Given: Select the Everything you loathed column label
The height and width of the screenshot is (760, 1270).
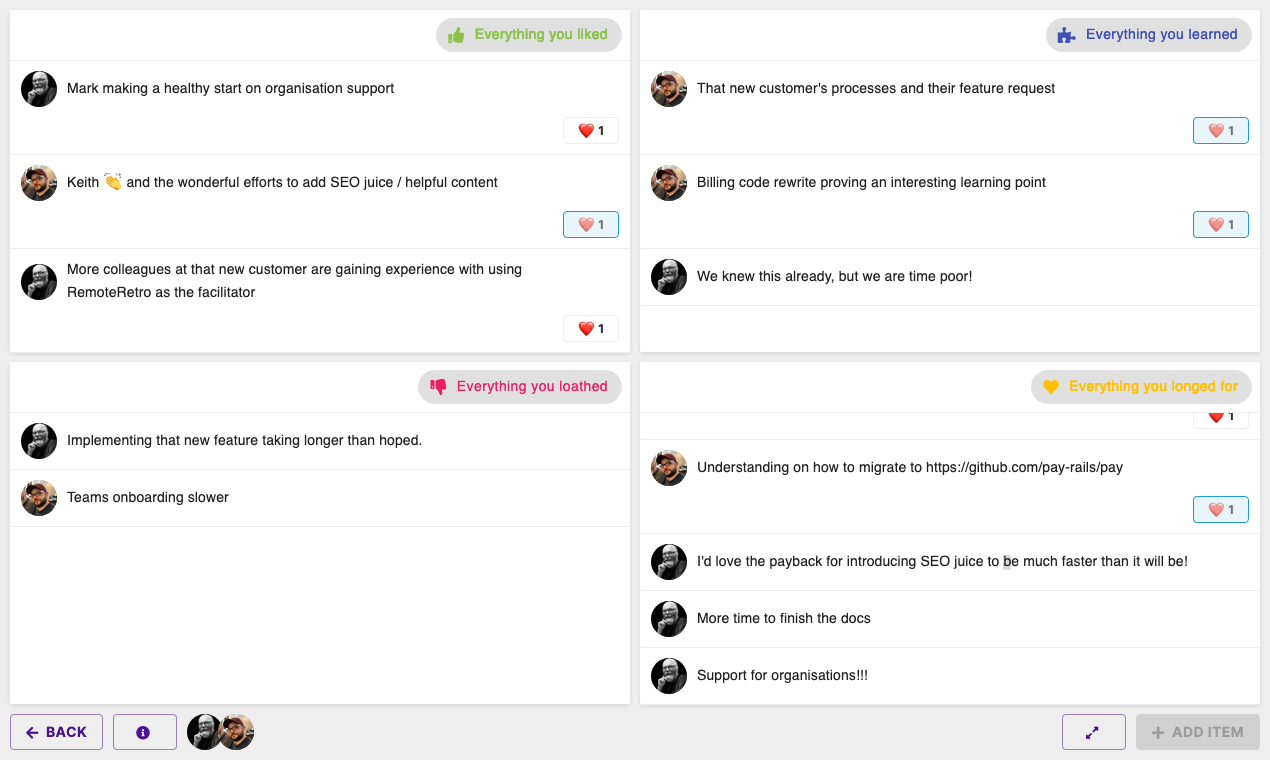Looking at the screenshot, I should pos(532,387).
